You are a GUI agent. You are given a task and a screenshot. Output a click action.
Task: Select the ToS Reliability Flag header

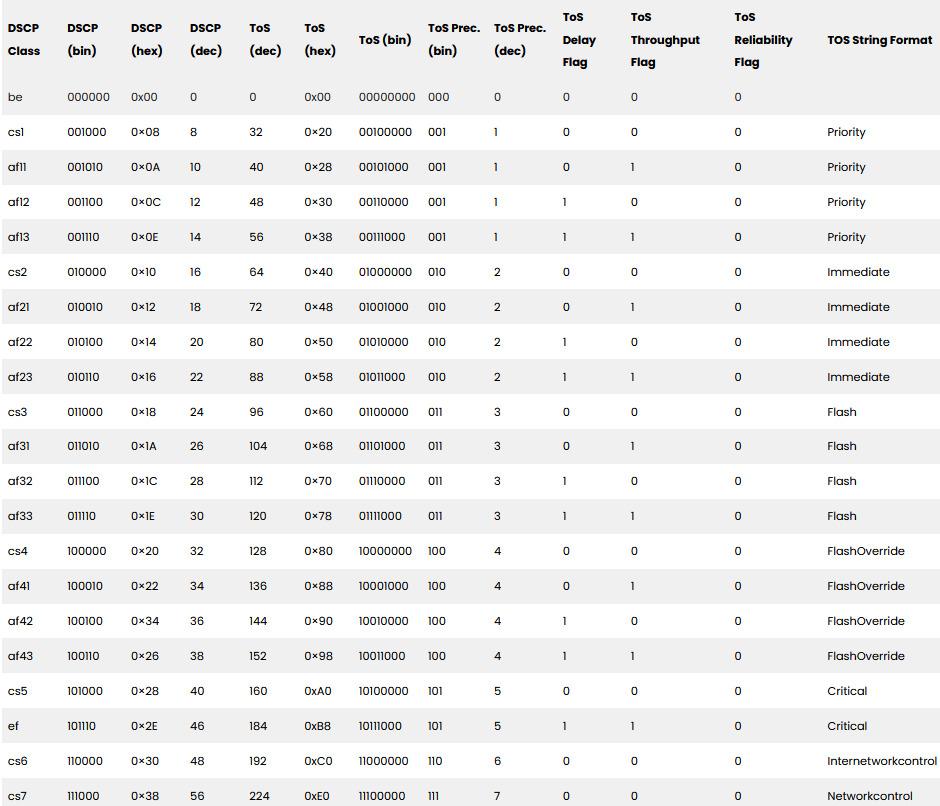[x=763, y=40]
